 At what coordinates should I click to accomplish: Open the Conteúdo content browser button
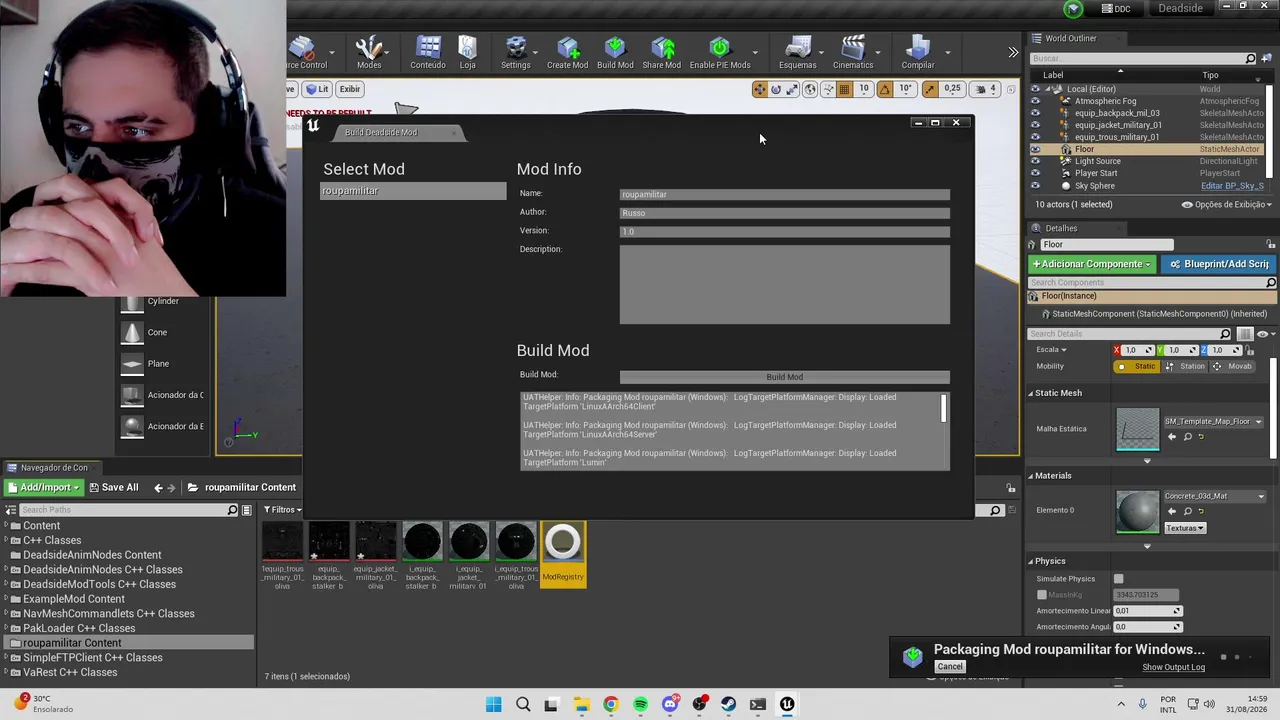click(x=428, y=53)
